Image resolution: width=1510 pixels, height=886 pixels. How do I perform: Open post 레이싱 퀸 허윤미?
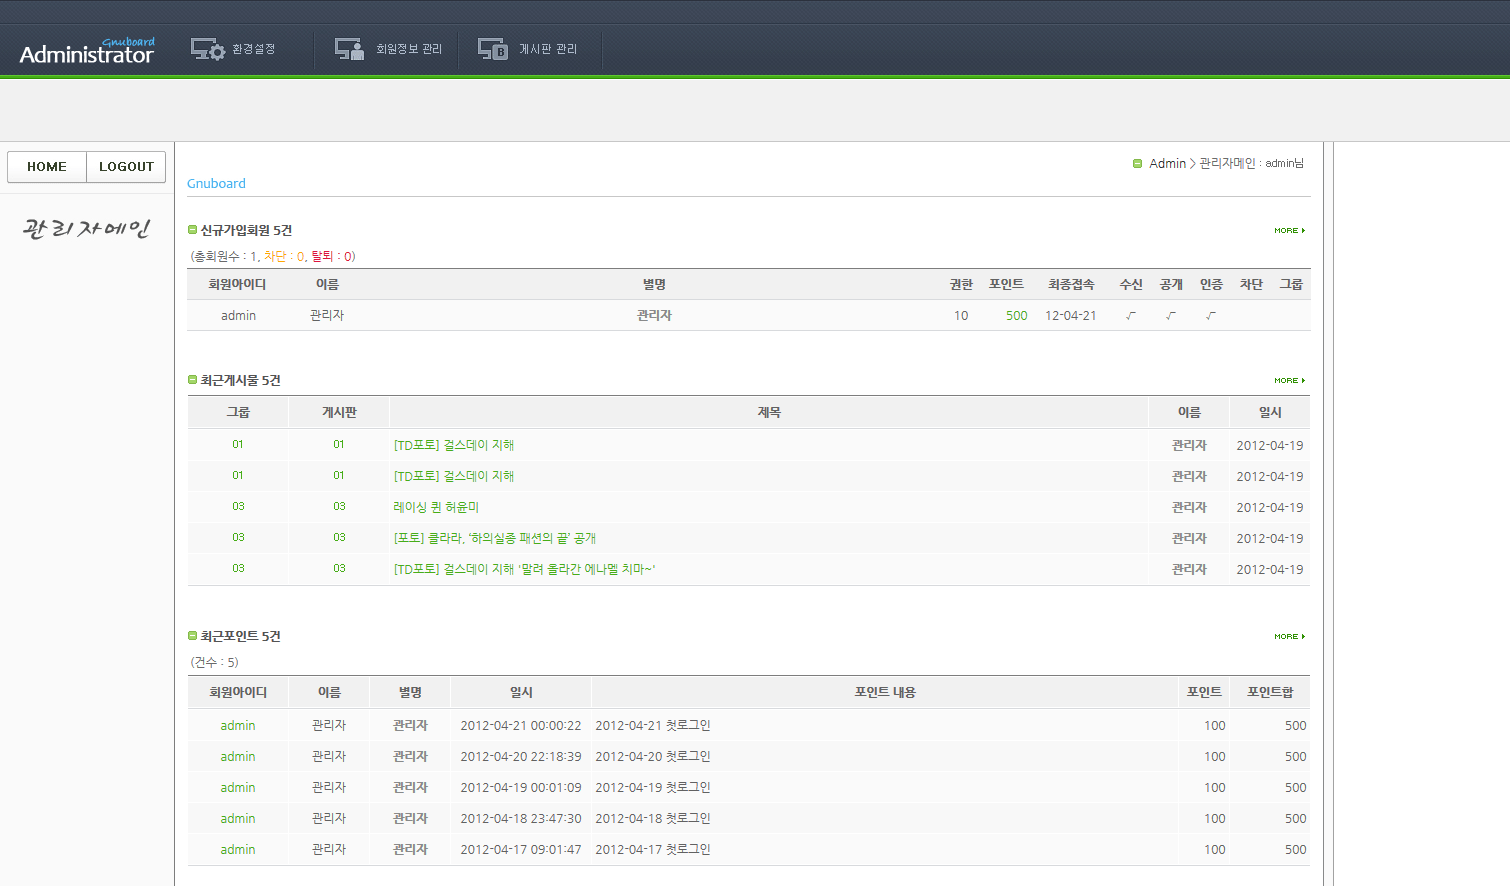pyautogui.click(x=436, y=508)
